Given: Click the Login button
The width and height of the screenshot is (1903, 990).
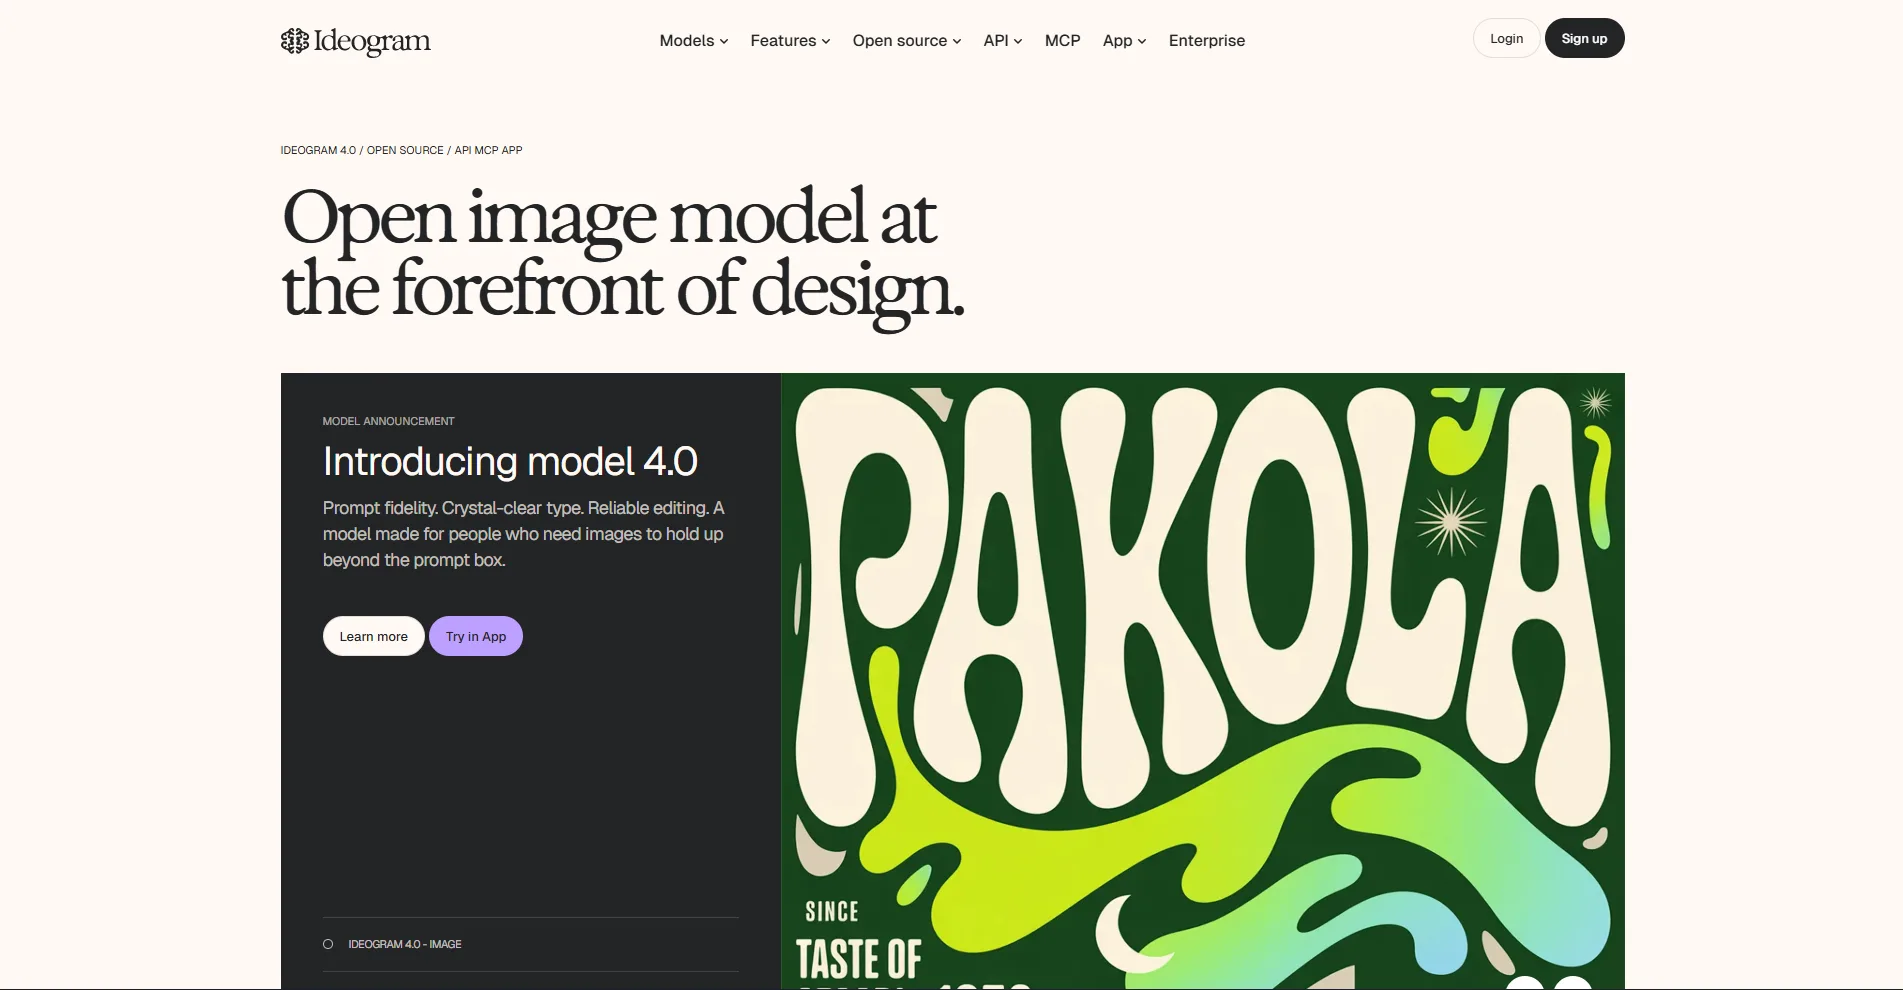Looking at the screenshot, I should pyautogui.click(x=1506, y=38).
